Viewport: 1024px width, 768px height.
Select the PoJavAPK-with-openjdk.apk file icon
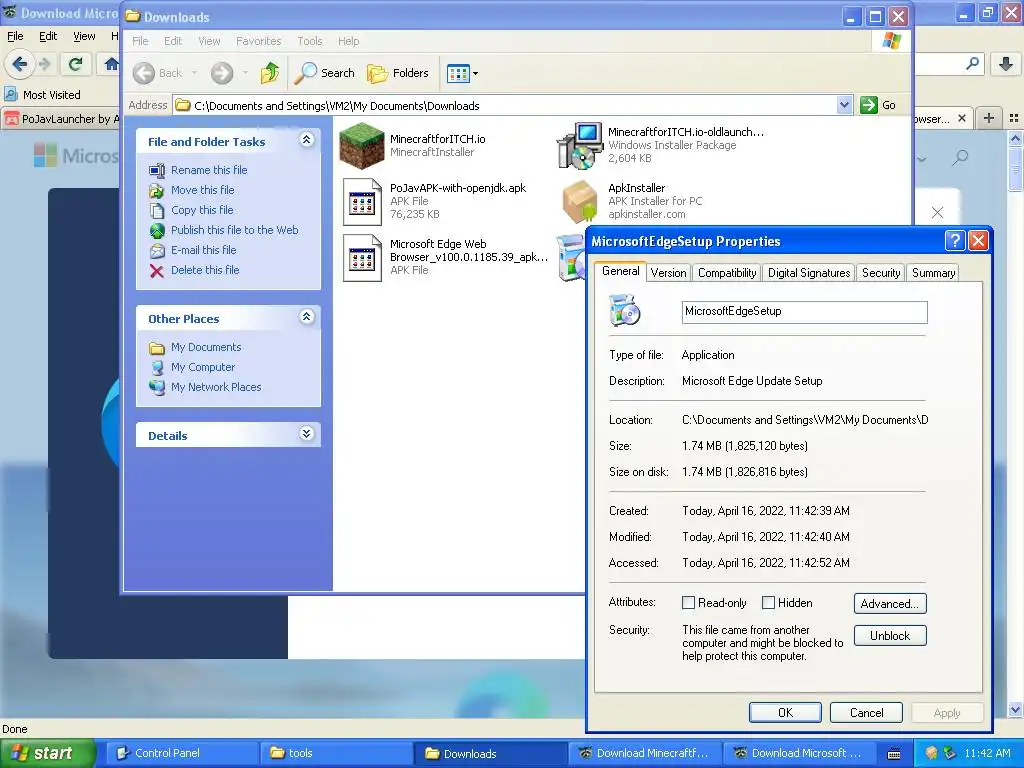click(x=362, y=202)
